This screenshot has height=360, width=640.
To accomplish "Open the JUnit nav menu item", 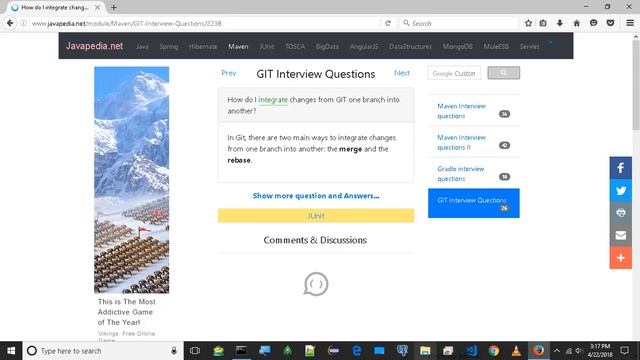I will pos(267,47).
